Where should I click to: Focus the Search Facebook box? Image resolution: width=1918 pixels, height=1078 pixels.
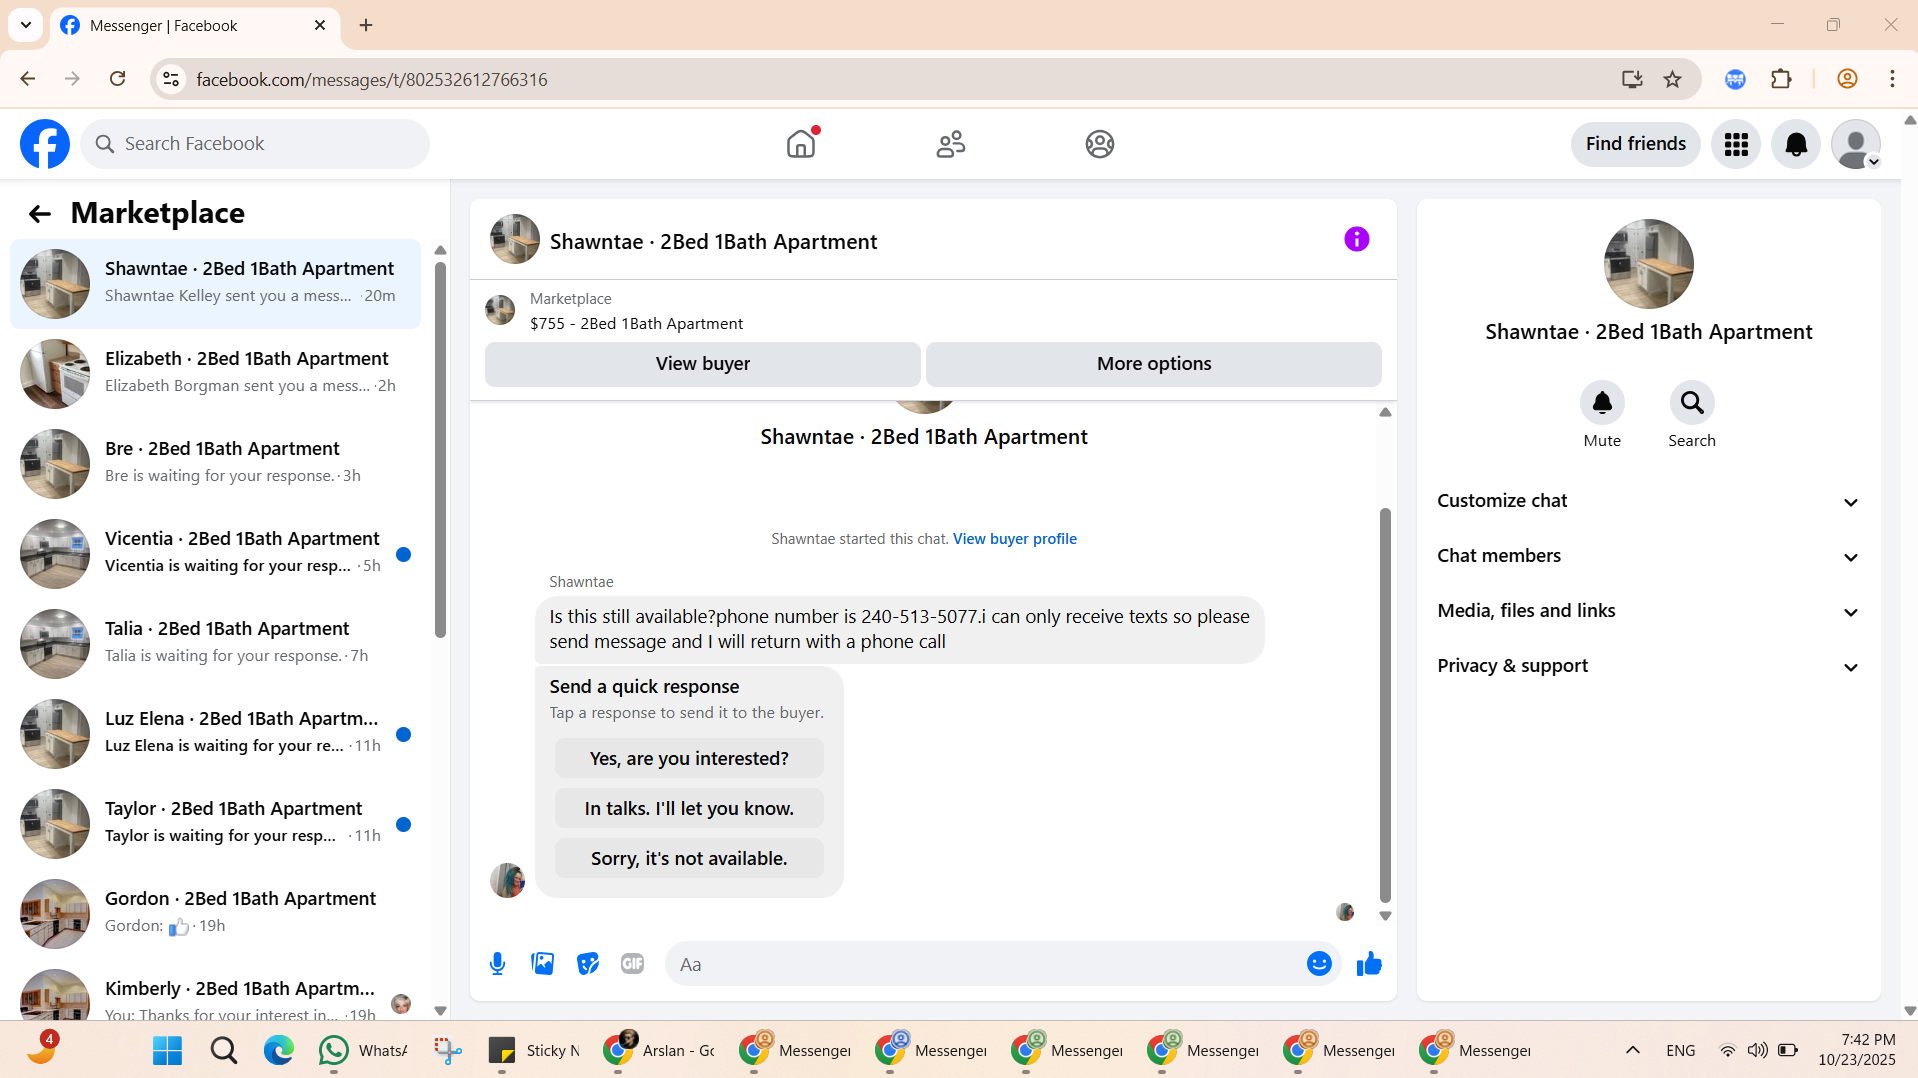pyautogui.click(x=255, y=144)
